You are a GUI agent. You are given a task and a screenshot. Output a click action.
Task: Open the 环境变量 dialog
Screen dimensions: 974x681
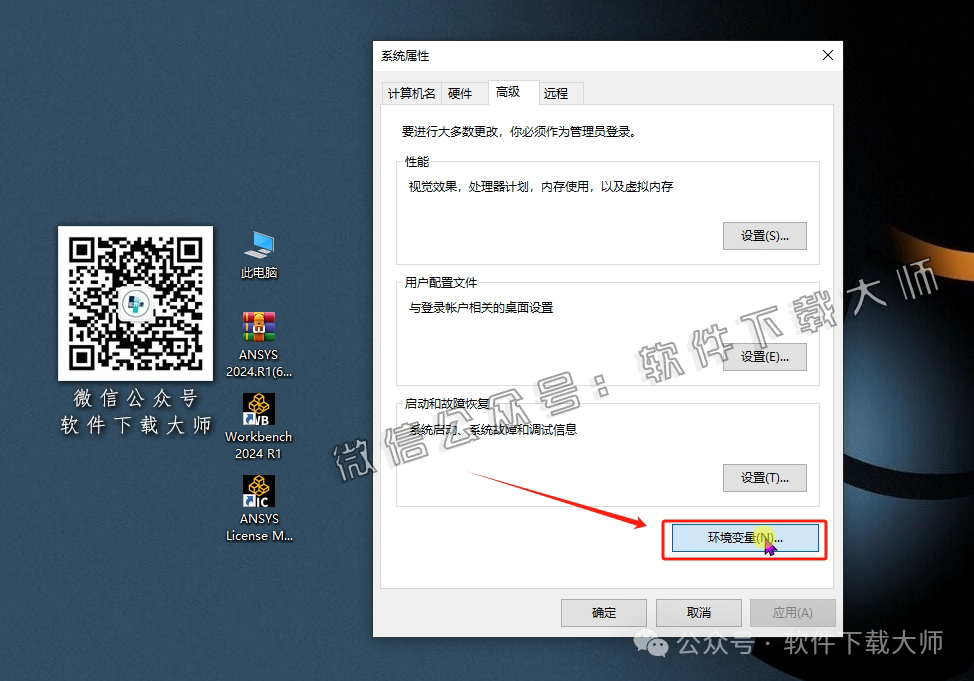click(x=744, y=538)
